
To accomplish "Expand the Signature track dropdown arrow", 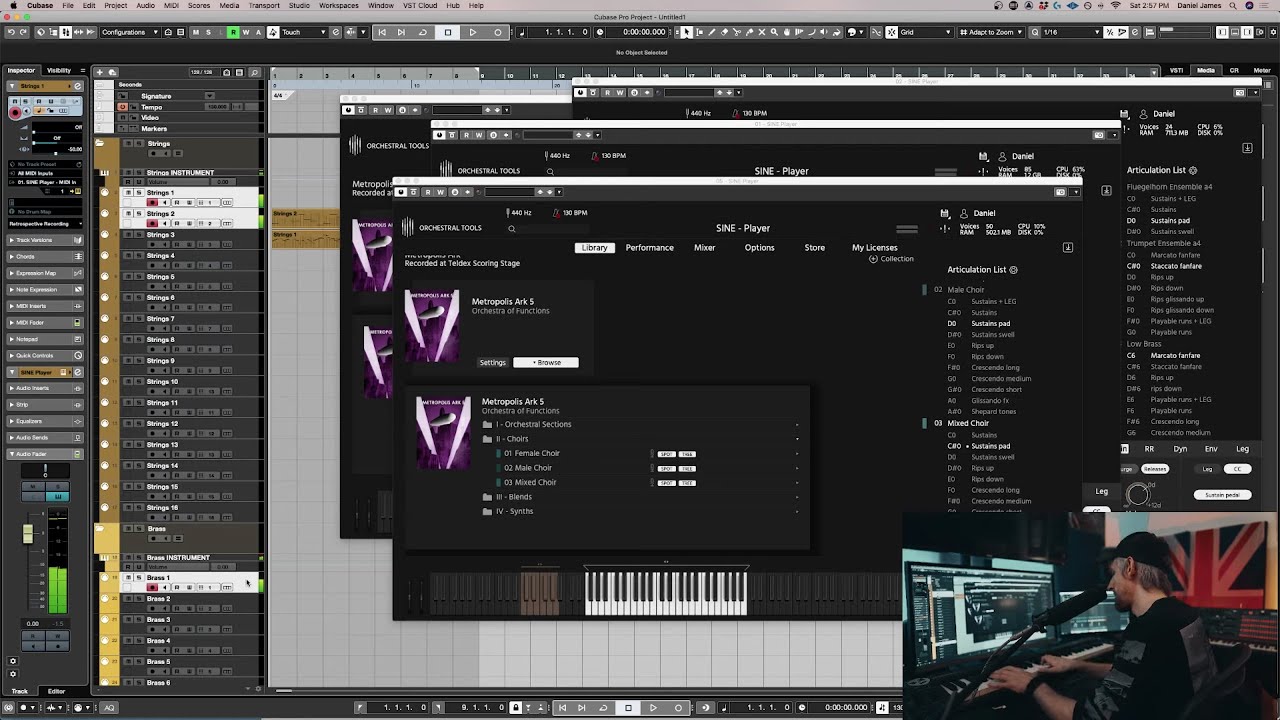I will point(209,96).
